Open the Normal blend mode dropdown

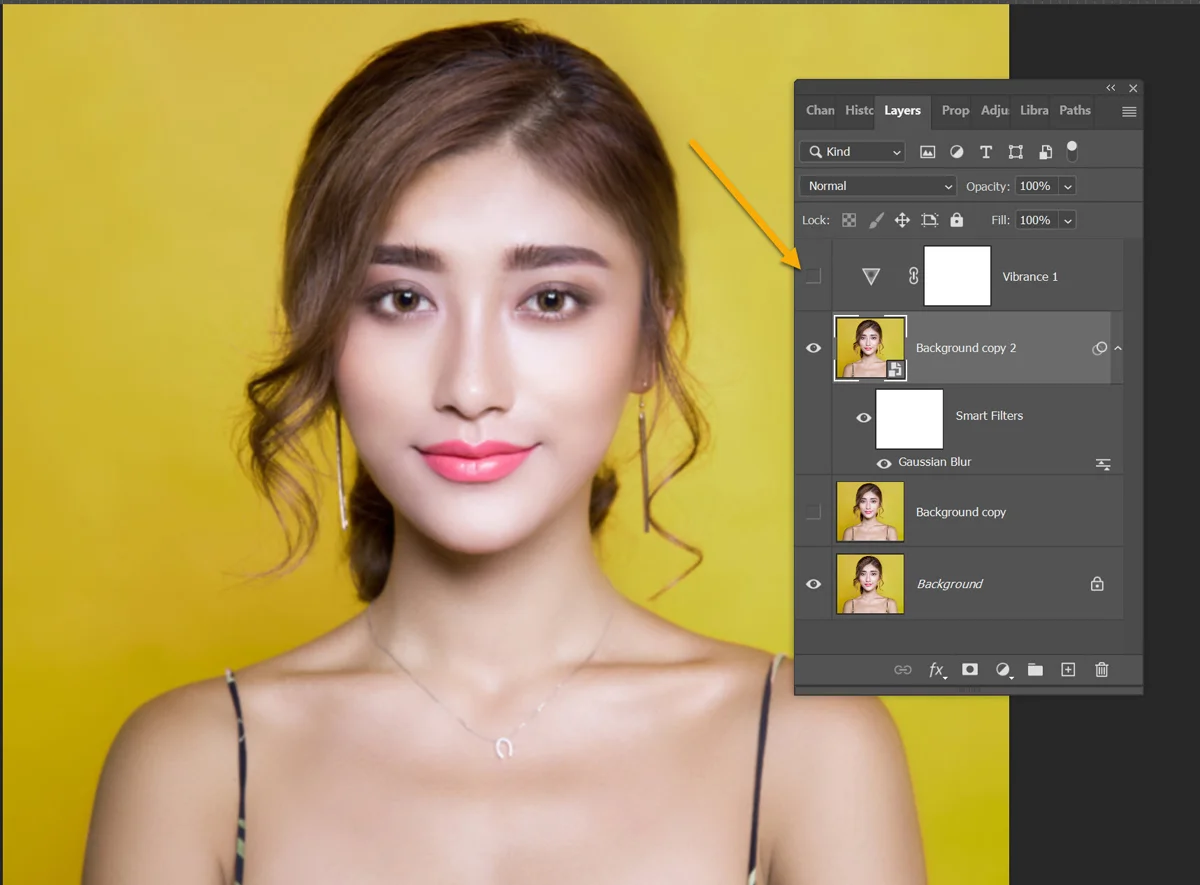(879, 186)
